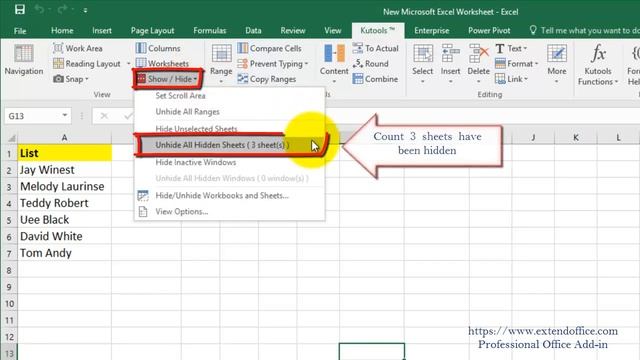Screen dimensions: 640x360
Task: Select cell containing Melody Laurinse
Action: click(x=64, y=187)
